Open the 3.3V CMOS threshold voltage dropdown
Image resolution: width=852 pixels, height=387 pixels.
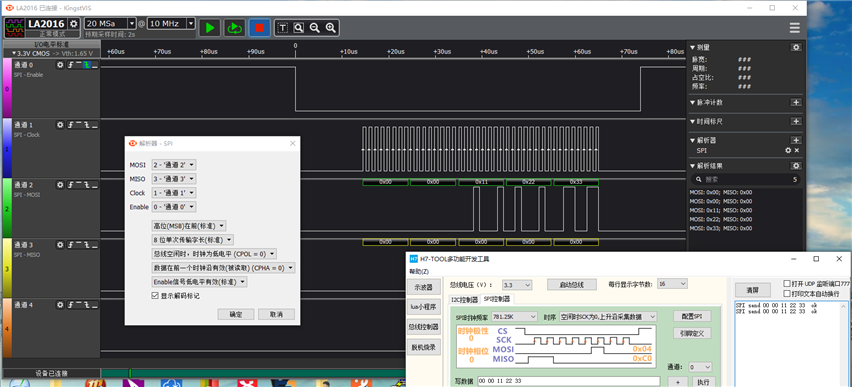(52, 54)
